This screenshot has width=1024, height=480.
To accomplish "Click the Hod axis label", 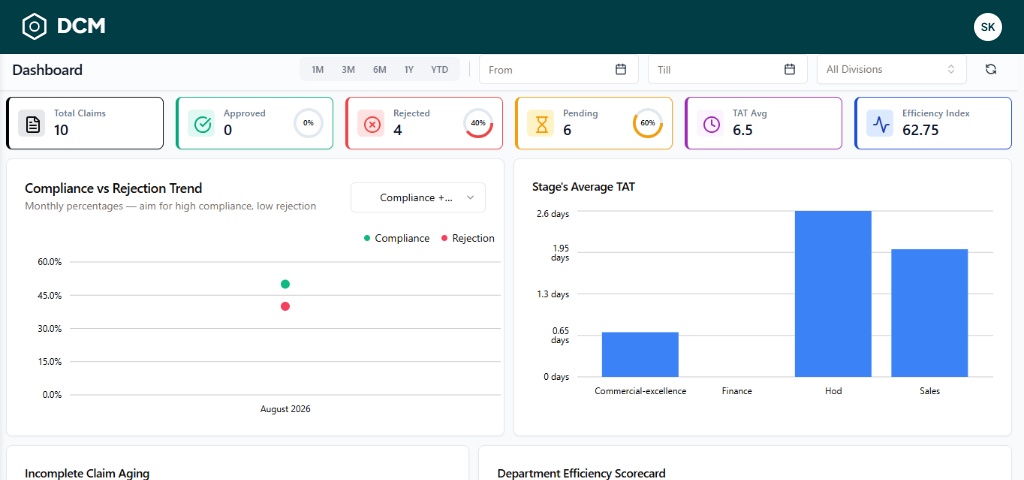I will click(833, 391).
